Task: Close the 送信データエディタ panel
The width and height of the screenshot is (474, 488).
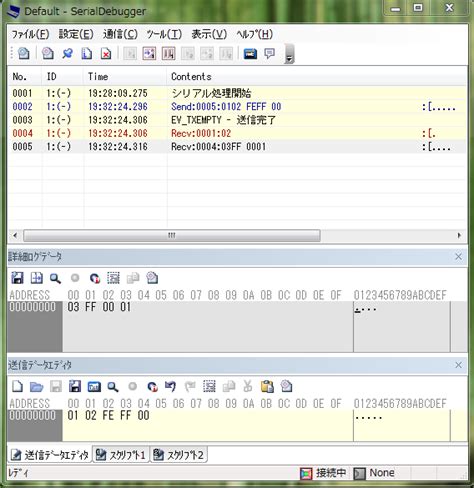Action: coord(458,365)
